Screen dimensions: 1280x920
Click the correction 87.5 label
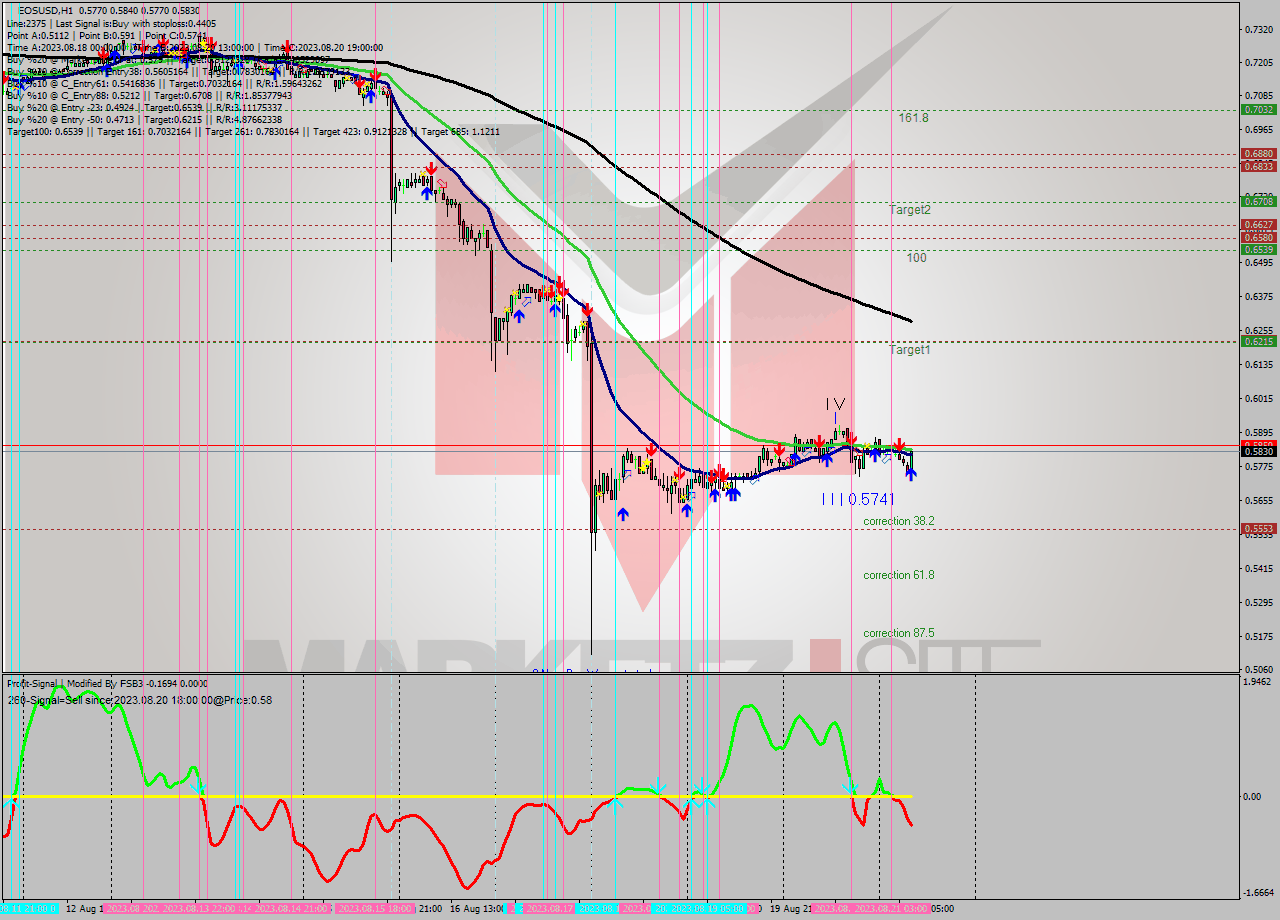tap(899, 633)
